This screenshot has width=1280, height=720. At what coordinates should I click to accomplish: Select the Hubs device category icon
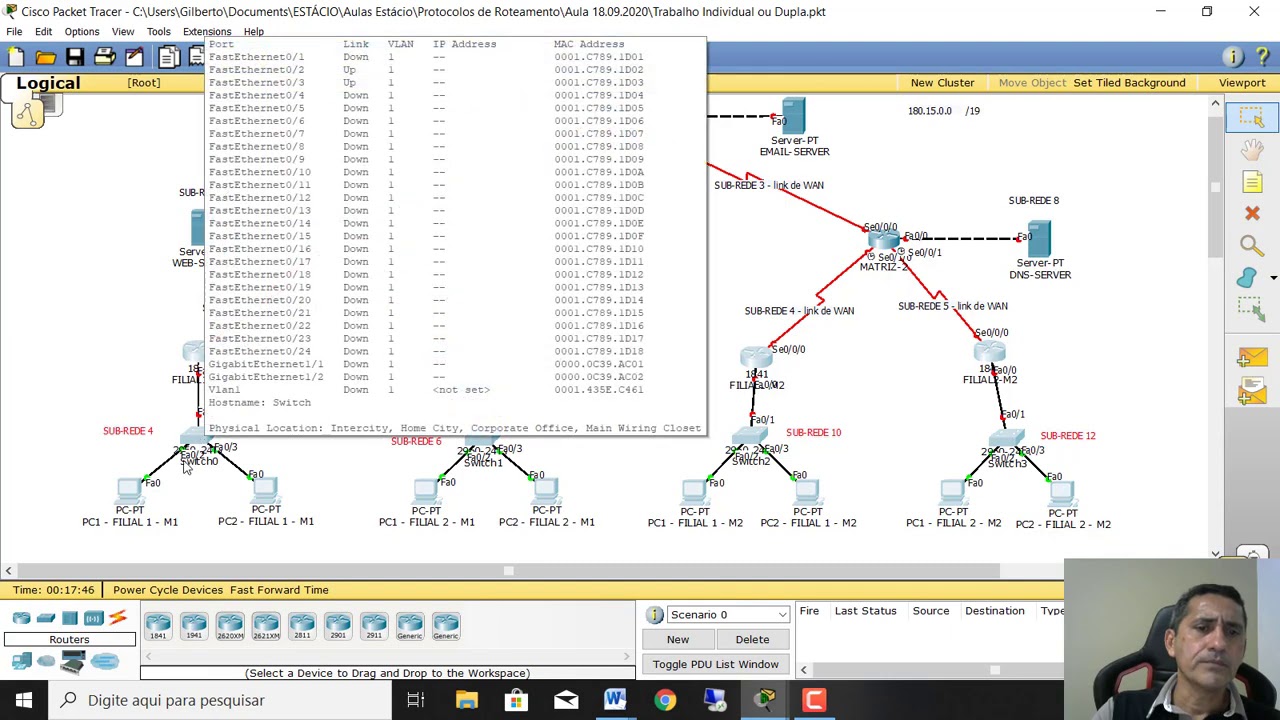[x=70, y=618]
